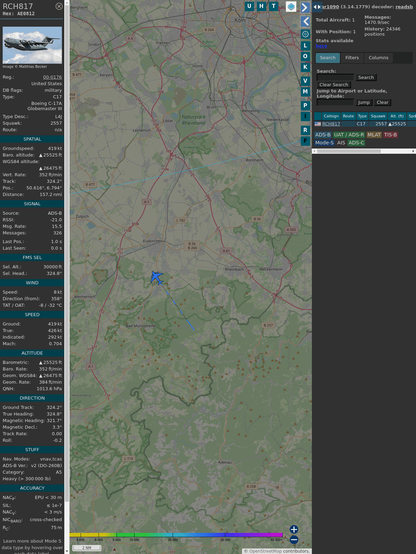Open the map layer switcher icon
Screen dimensions: 416x554
click(291, 6)
